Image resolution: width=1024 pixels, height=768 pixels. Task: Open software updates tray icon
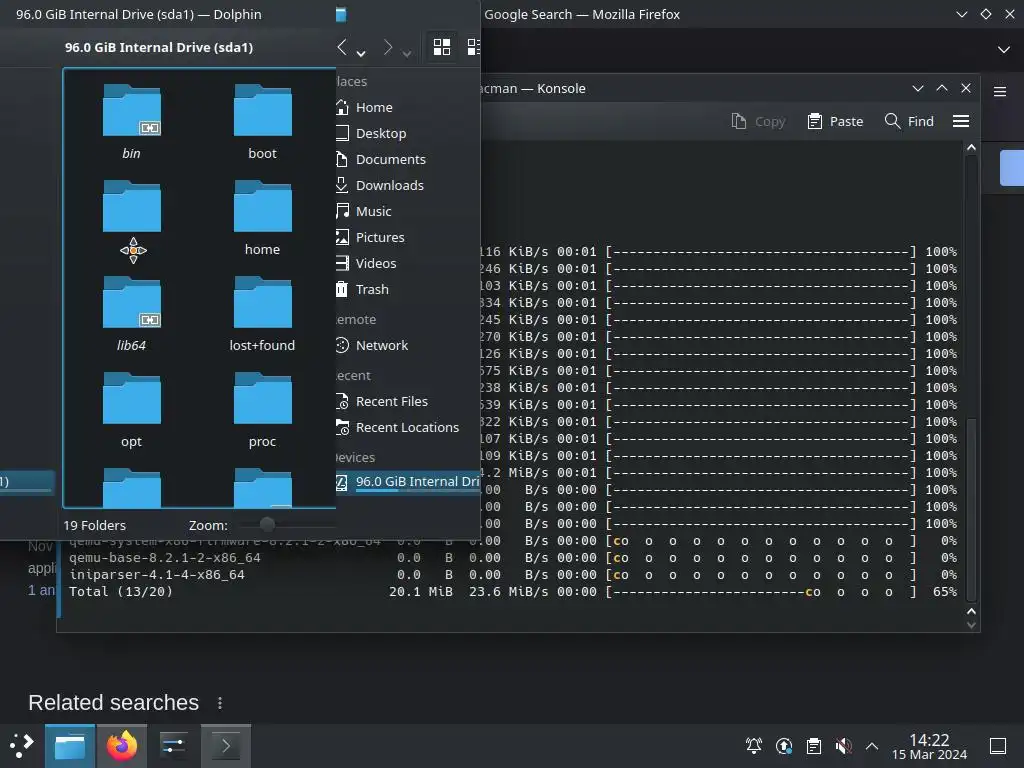point(784,746)
